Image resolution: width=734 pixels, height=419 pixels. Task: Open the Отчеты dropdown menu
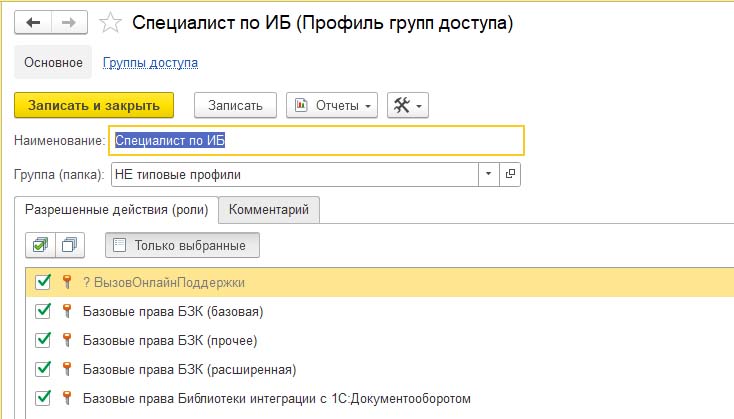332,106
